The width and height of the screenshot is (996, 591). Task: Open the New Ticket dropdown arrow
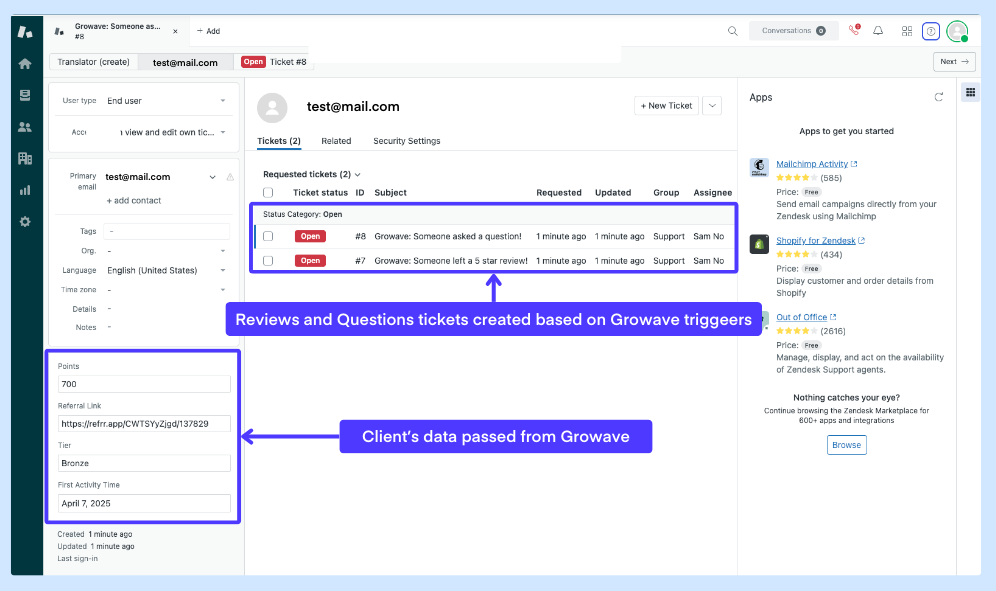(713, 105)
